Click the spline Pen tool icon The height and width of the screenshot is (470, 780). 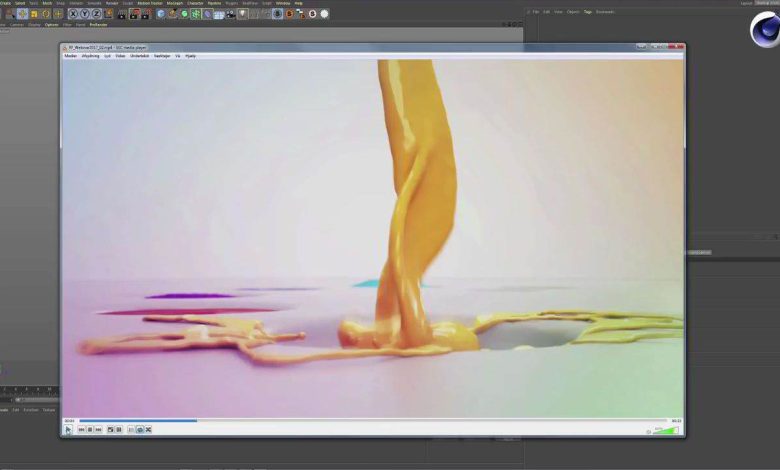[x=172, y=14]
